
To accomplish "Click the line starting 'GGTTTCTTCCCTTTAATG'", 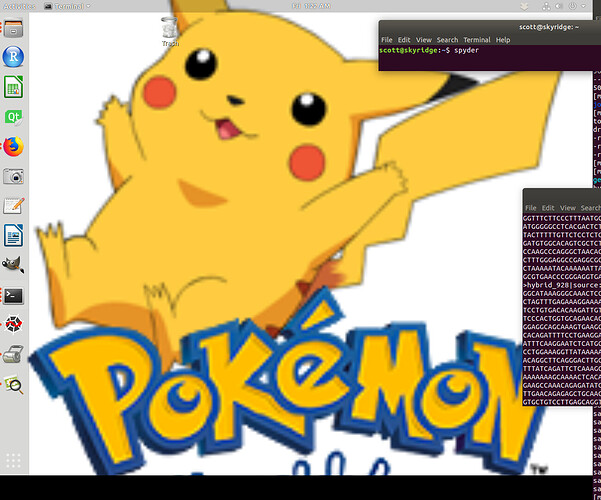I will (562, 218).
